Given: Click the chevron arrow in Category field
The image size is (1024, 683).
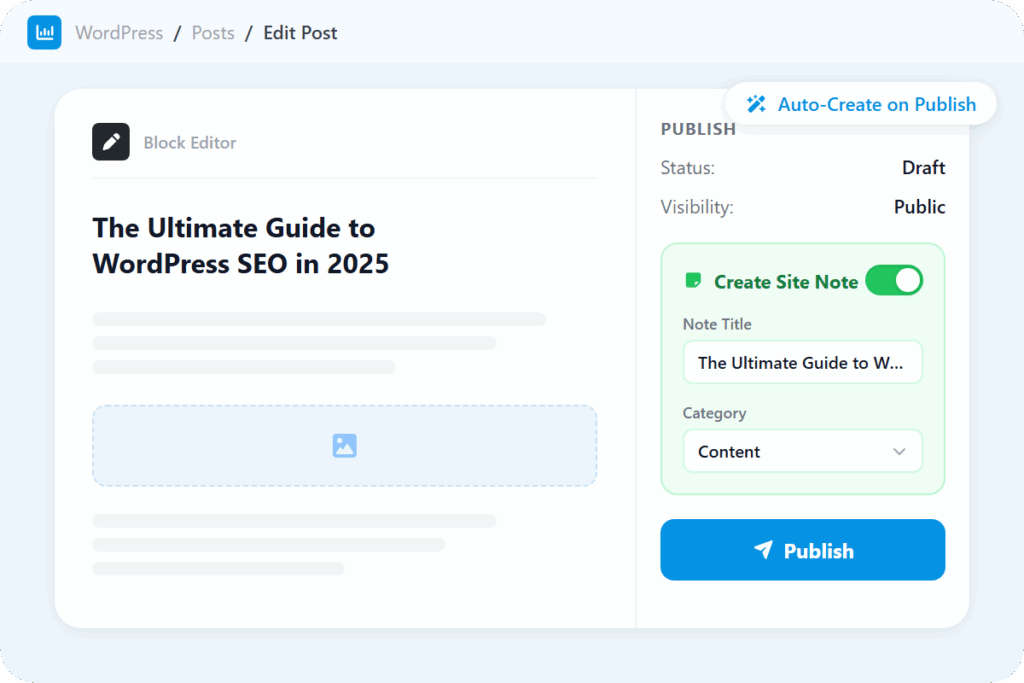Looking at the screenshot, I should (899, 451).
